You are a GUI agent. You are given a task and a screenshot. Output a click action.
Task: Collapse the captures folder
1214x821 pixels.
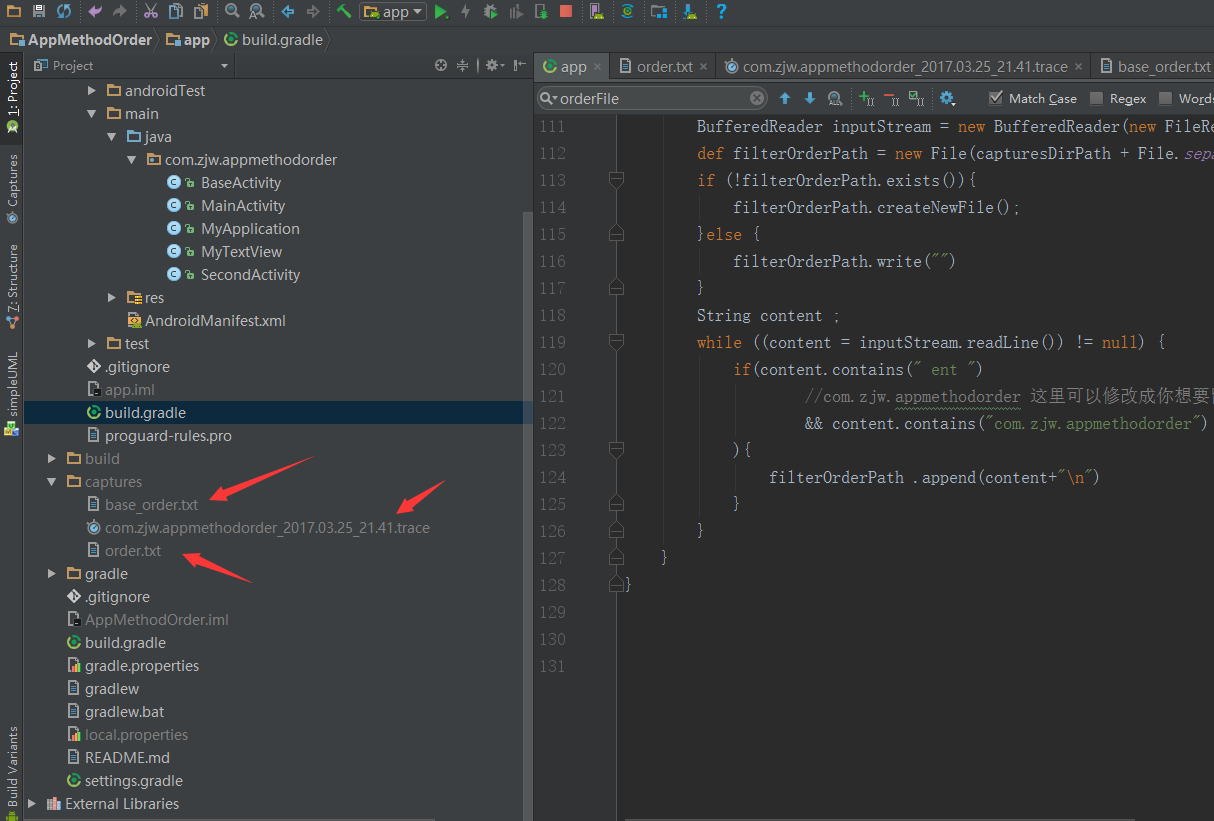click(53, 482)
